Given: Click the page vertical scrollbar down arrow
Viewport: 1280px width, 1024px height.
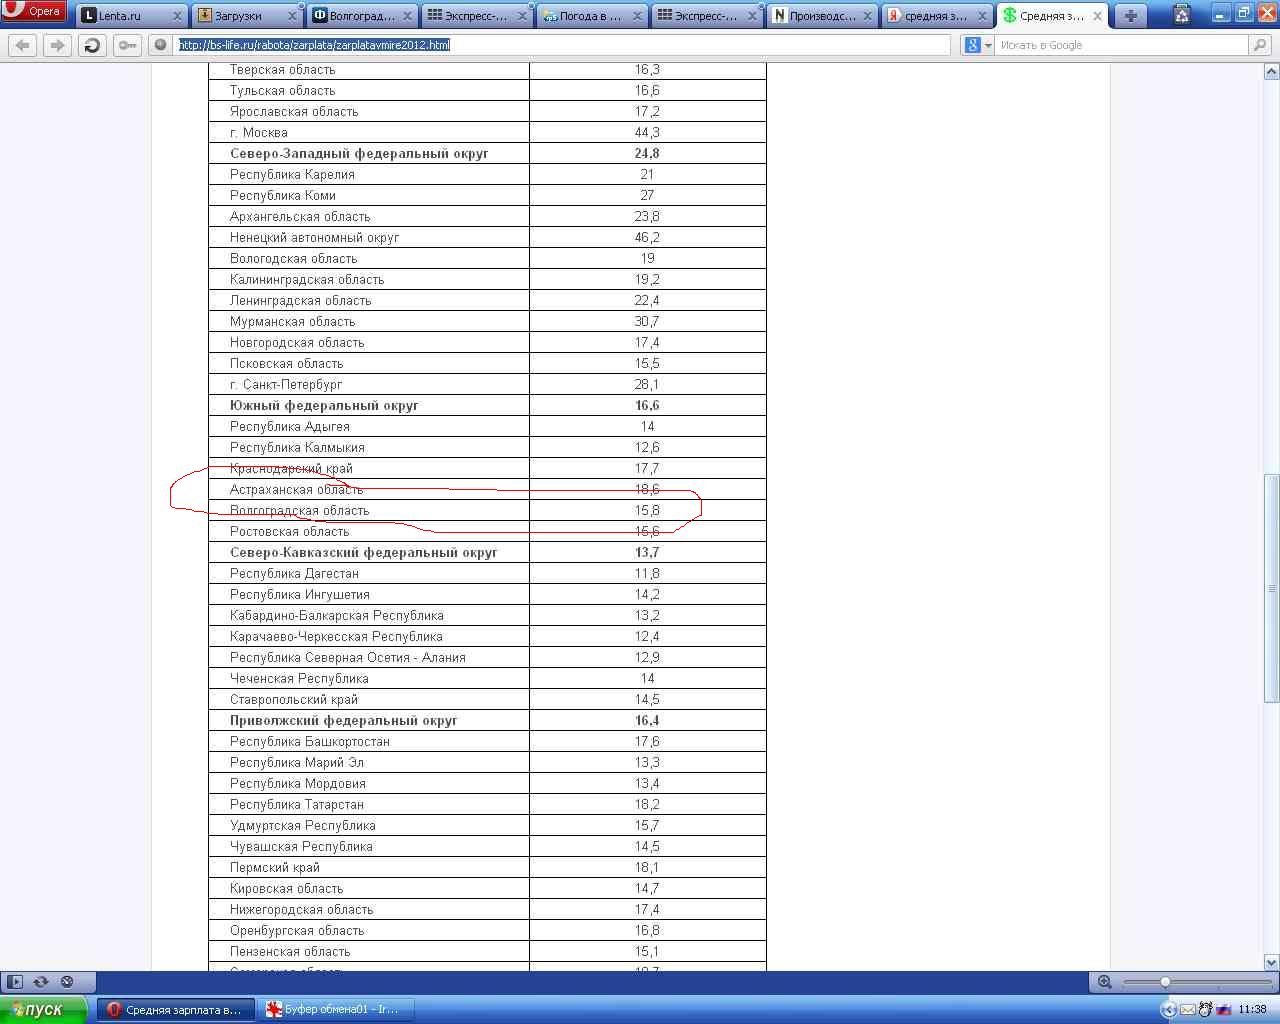Looking at the screenshot, I should pyautogui.click(x=1272, y=962).
